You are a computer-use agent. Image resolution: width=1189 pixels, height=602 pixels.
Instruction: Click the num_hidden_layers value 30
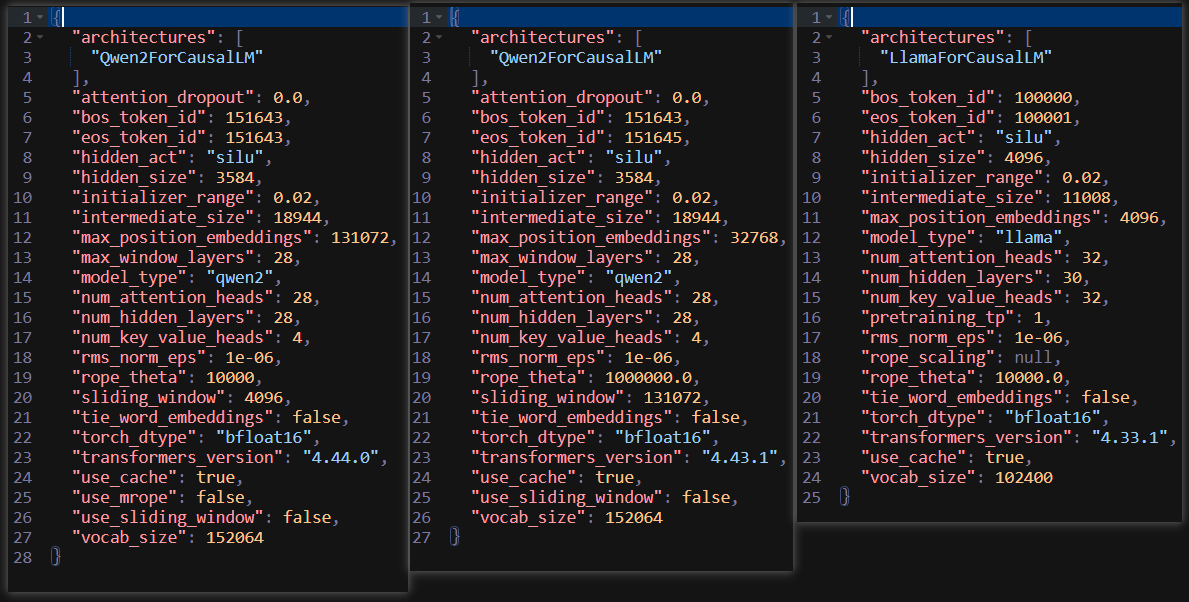coord(1071,277)
